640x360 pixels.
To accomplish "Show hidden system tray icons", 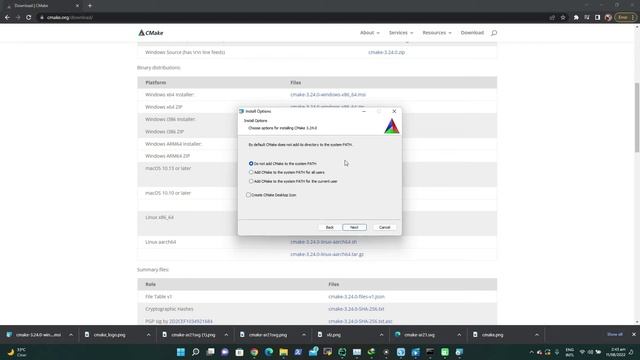I will point(531,352).
